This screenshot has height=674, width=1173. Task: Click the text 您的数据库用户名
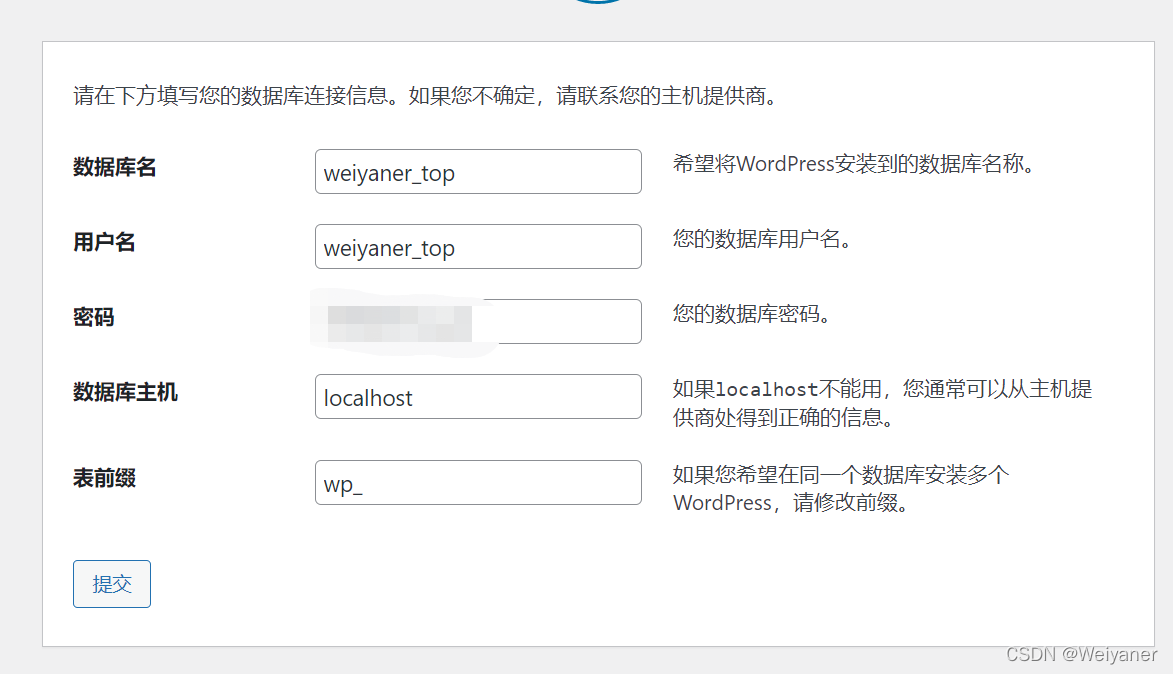pyautogui.click(x=762, y=239)
